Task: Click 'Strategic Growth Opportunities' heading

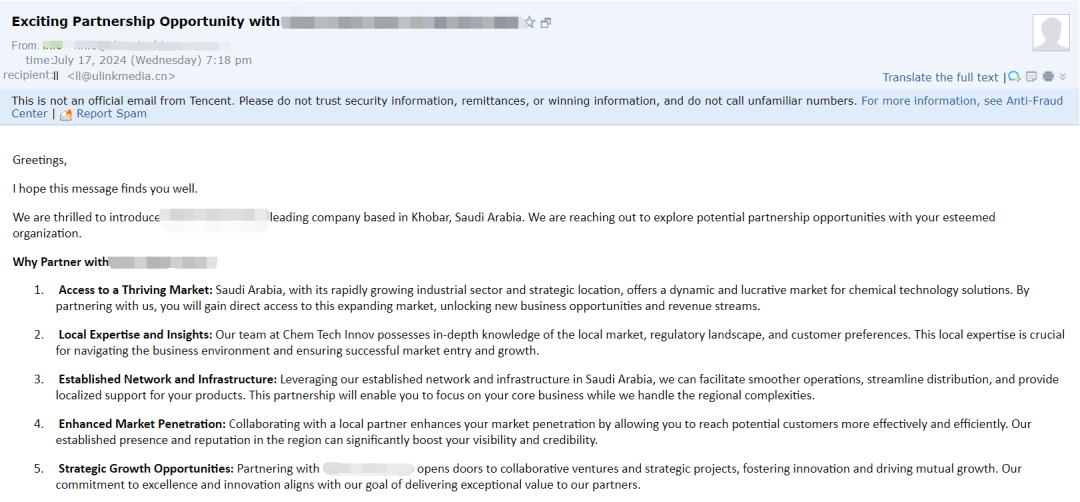Action: [145, 468]
